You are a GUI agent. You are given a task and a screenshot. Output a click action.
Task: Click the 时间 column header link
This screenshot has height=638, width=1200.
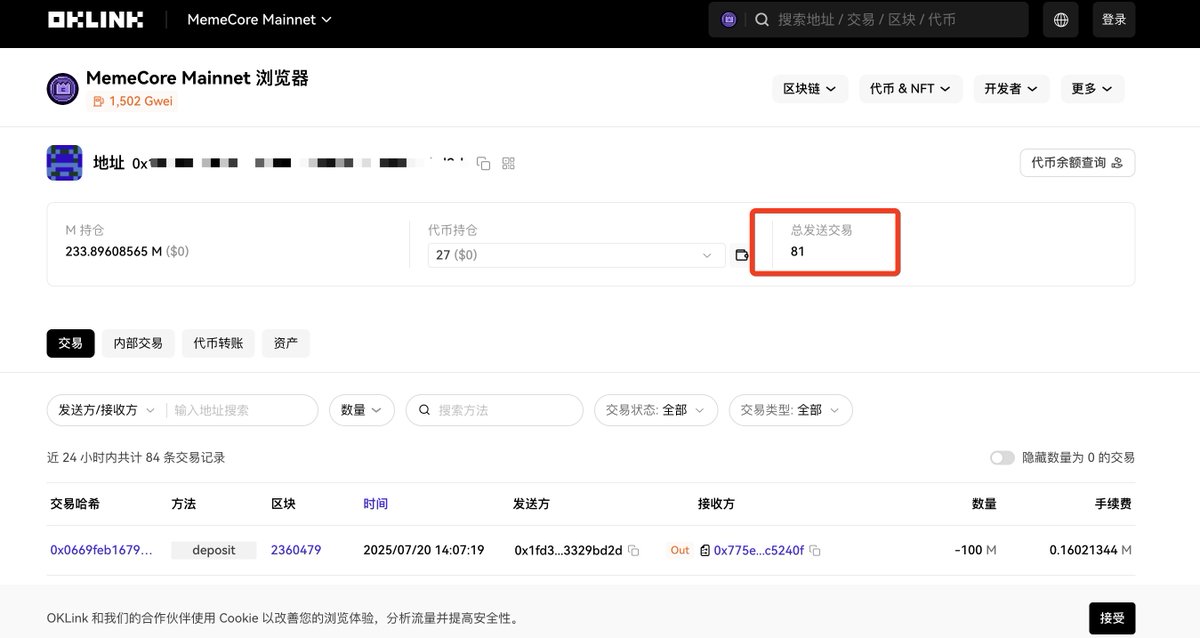click(x=376, y=504)
